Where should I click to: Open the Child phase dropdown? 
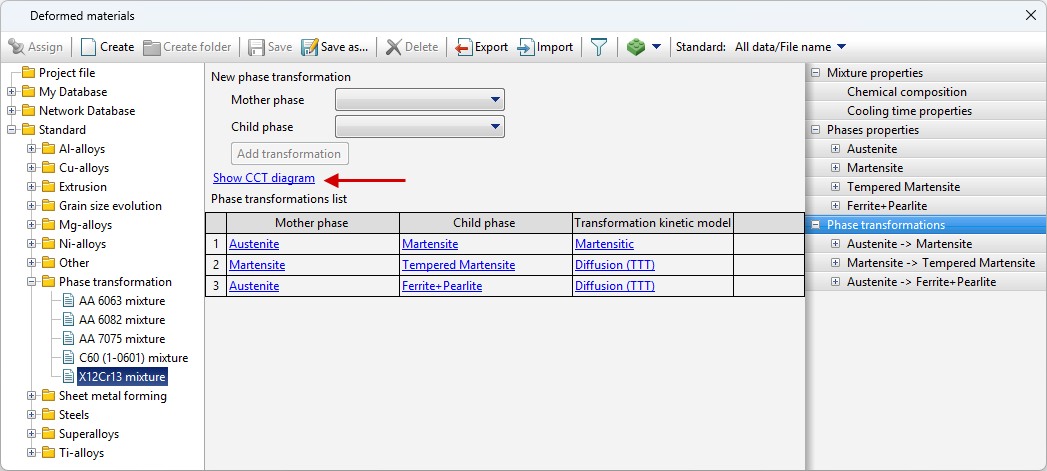point(495,127)
